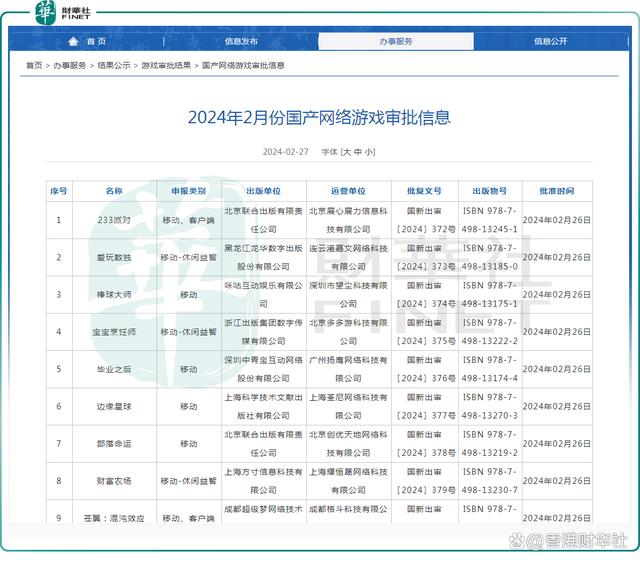Click the 出版物号 column header
The width and height of the screenshot is (640, 563).
pos(490,191)
